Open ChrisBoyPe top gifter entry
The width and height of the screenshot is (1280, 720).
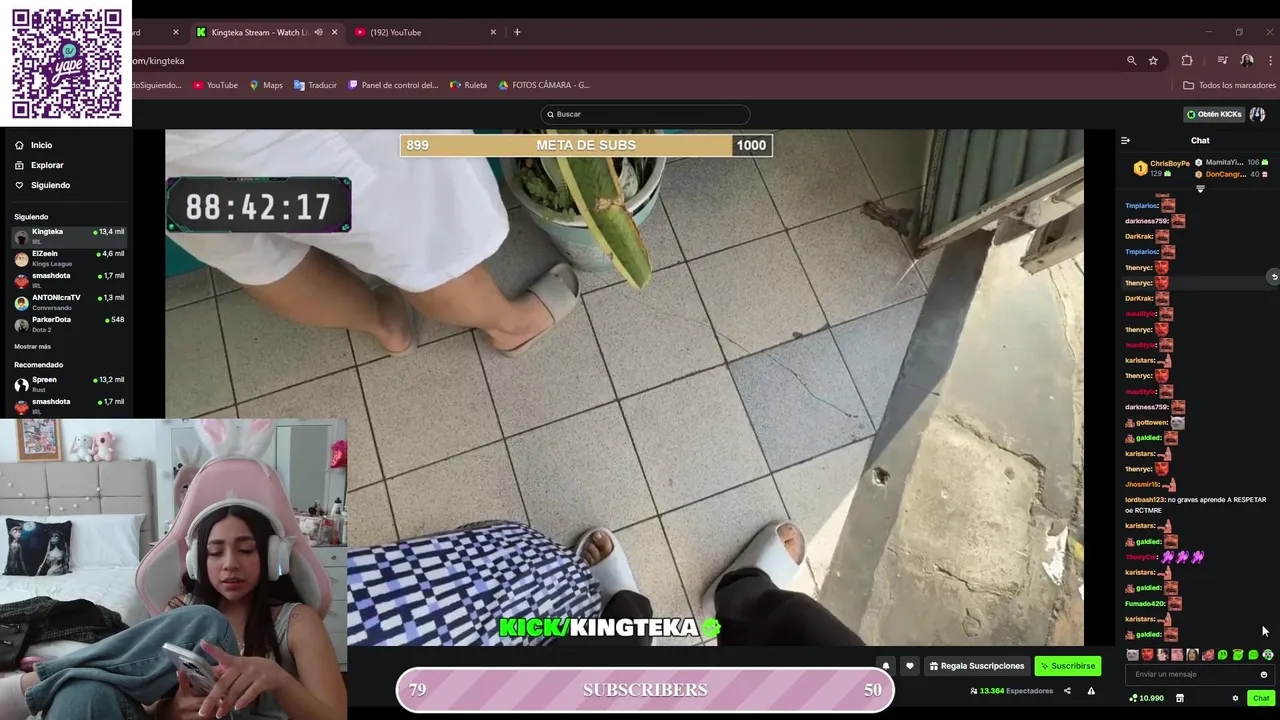point(1160,168)
